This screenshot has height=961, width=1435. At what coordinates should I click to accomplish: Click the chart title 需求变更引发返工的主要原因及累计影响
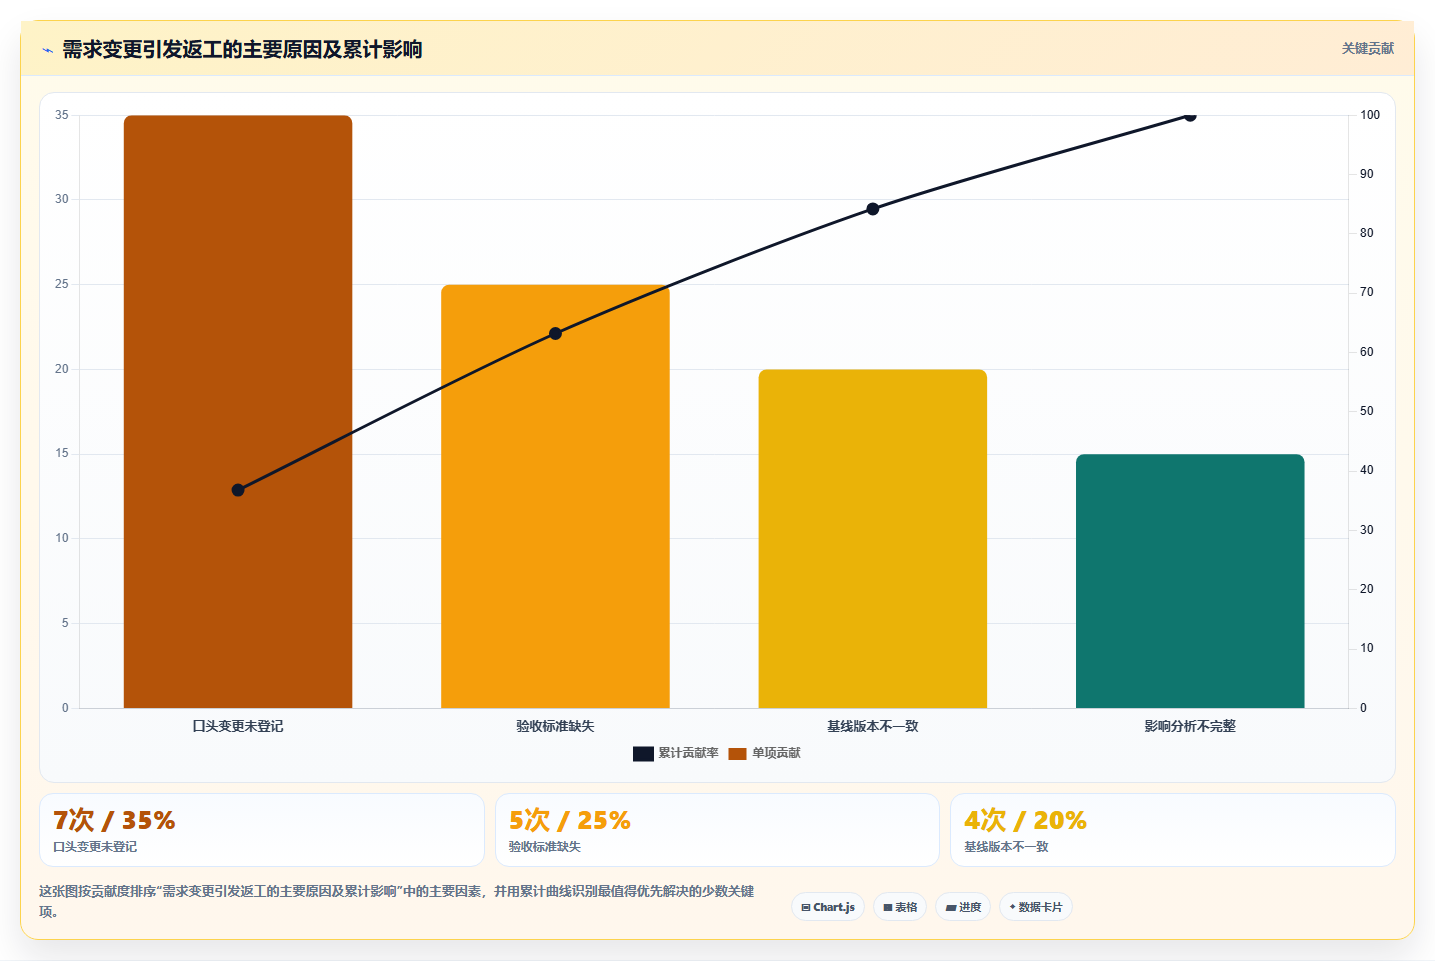pyautogui.click(x=242, y=49)
